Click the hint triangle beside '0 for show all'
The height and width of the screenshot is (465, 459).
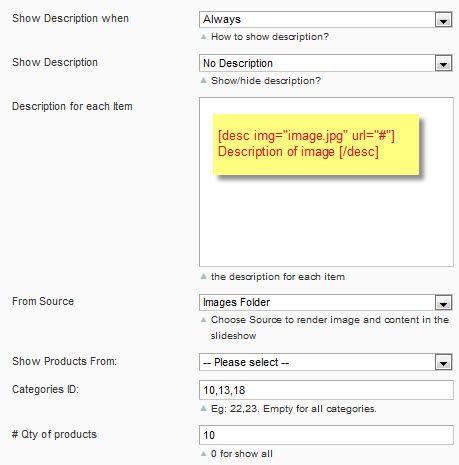click(204, 453)
